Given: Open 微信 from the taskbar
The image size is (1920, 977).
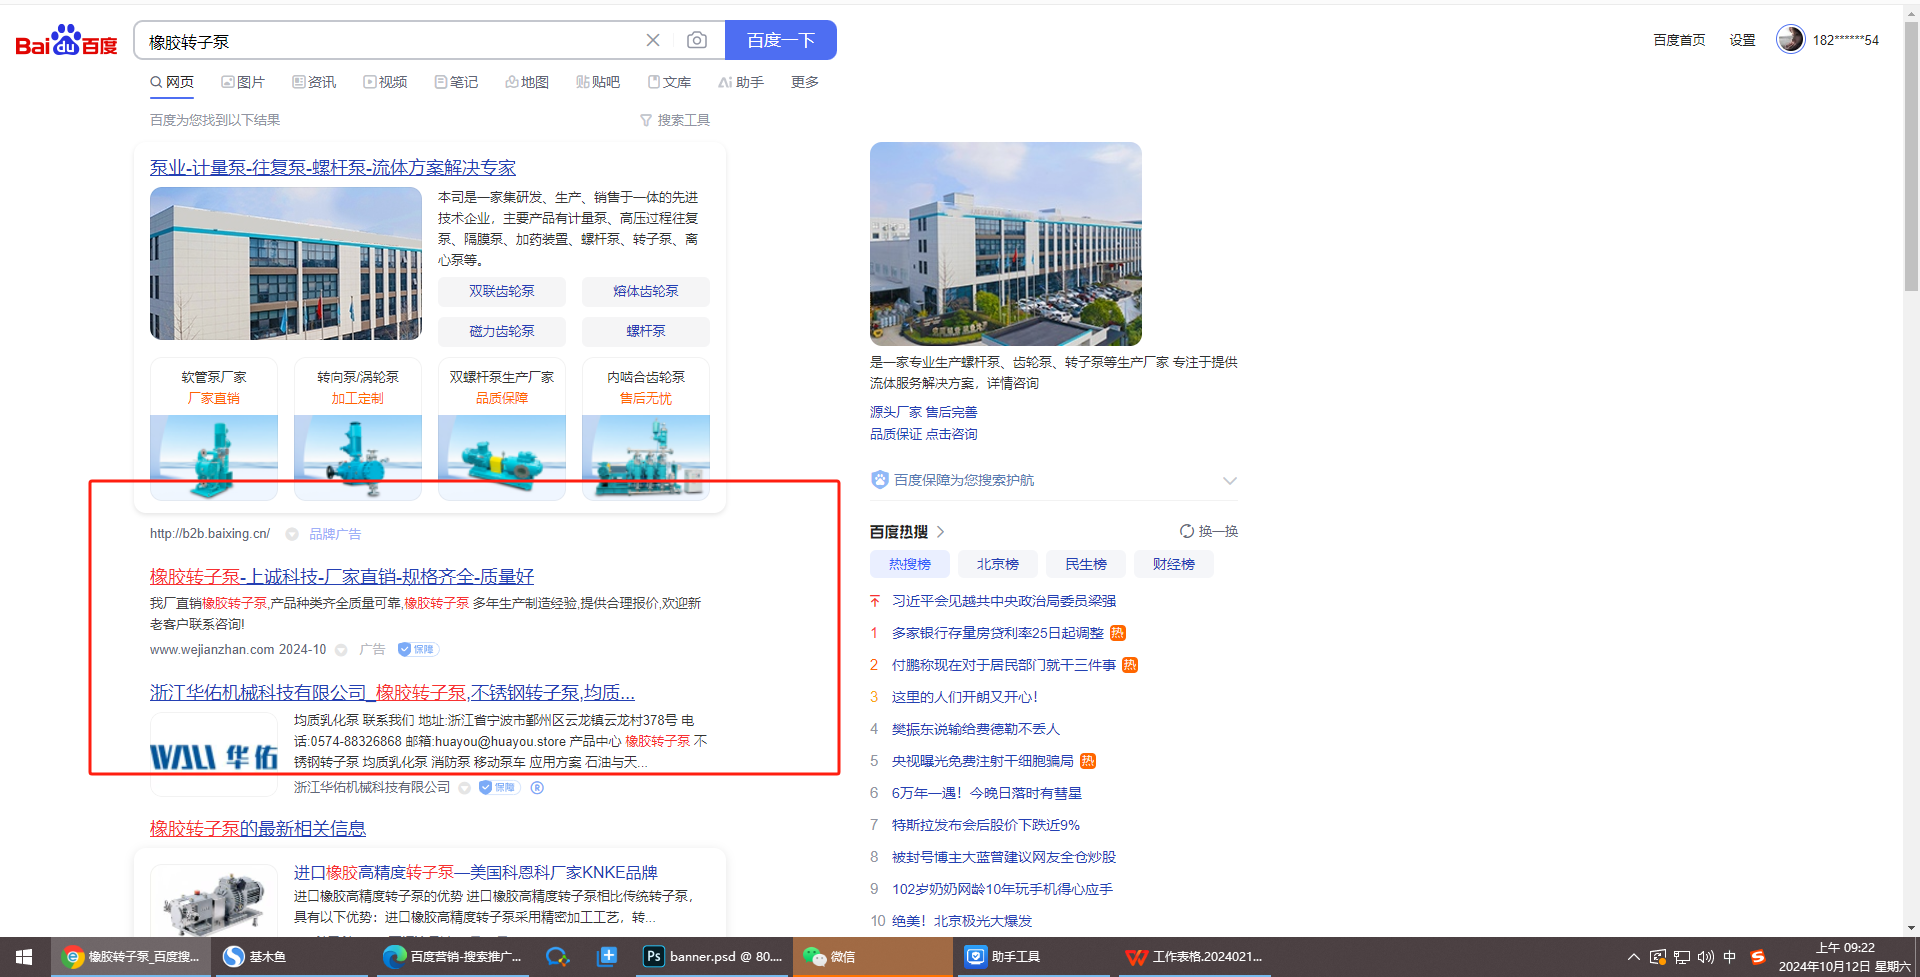Looking at the screenshot, I should pyautogui.click(x=872, y=957).
